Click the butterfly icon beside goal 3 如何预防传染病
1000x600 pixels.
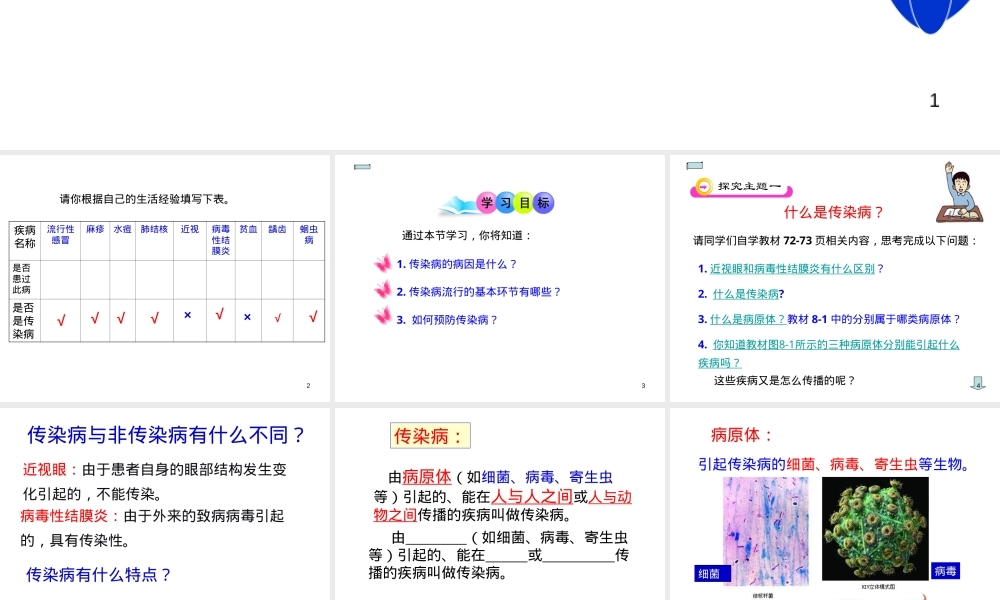pos(383,316)
